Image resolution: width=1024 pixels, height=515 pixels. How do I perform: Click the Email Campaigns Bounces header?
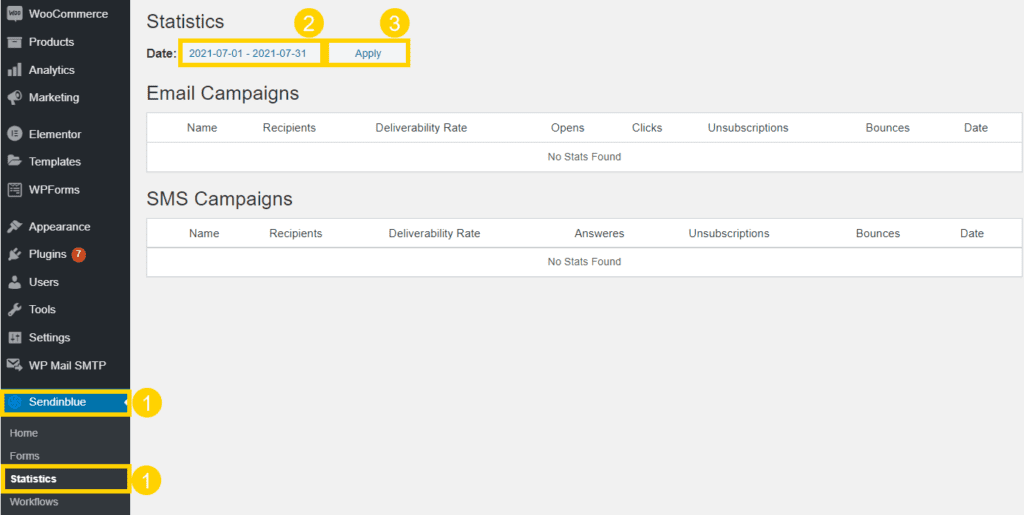pyautogui.click(x=888, y=128)
